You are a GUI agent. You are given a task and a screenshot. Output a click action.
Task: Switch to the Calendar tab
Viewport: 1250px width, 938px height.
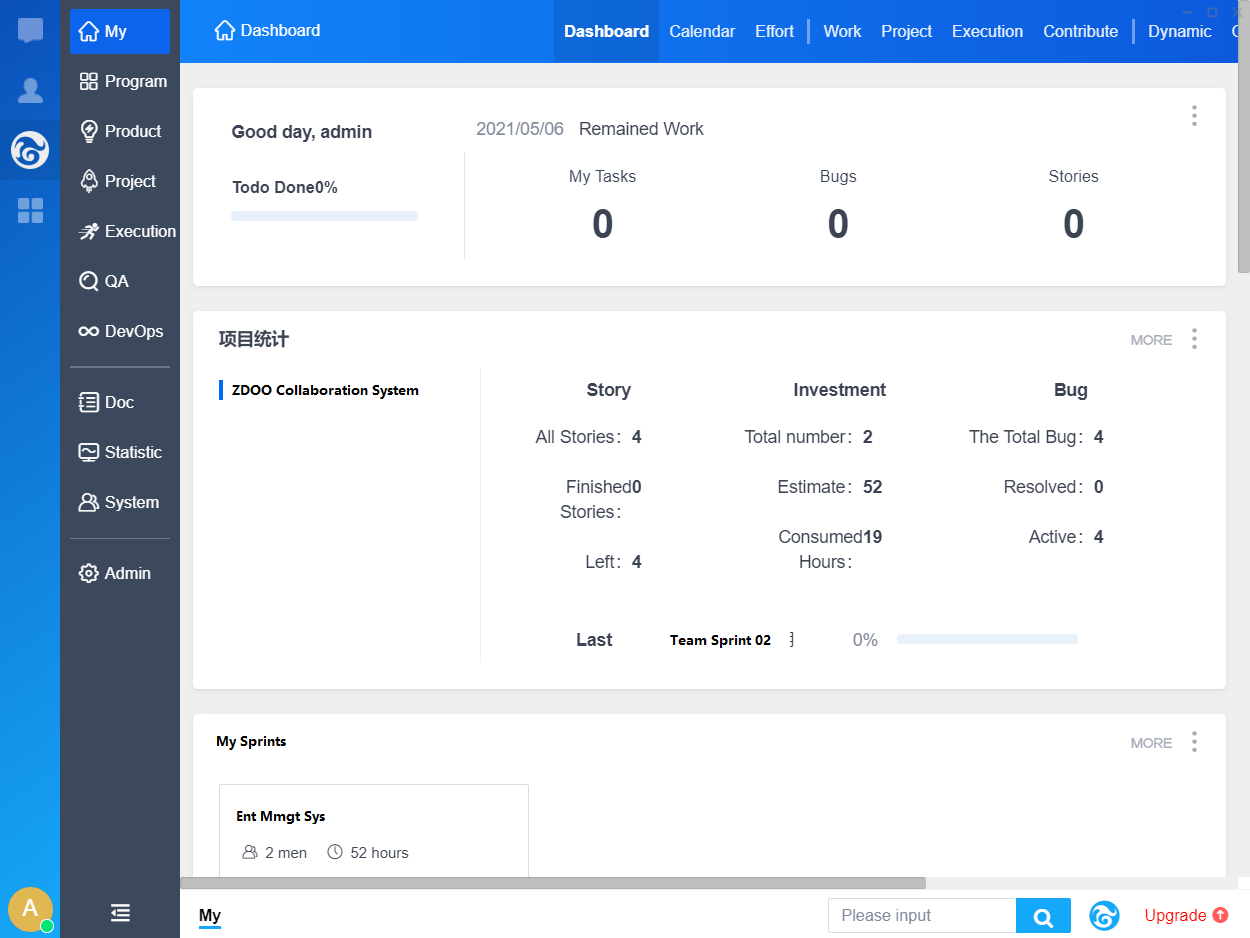702,31
